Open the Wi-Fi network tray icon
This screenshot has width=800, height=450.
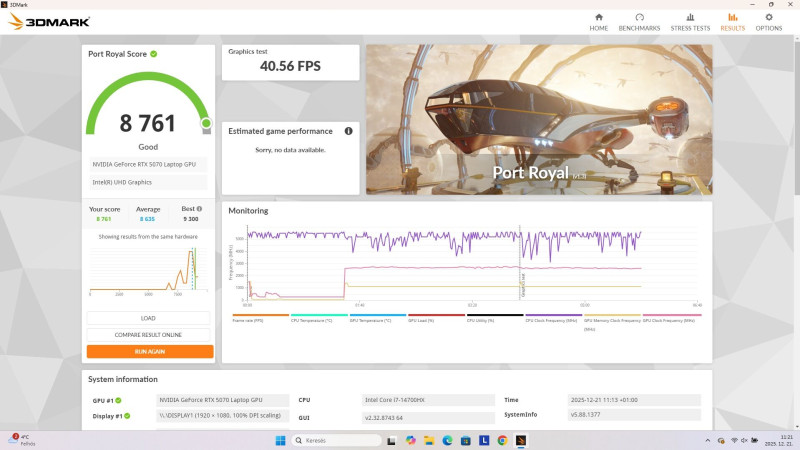tap(734, 440)
